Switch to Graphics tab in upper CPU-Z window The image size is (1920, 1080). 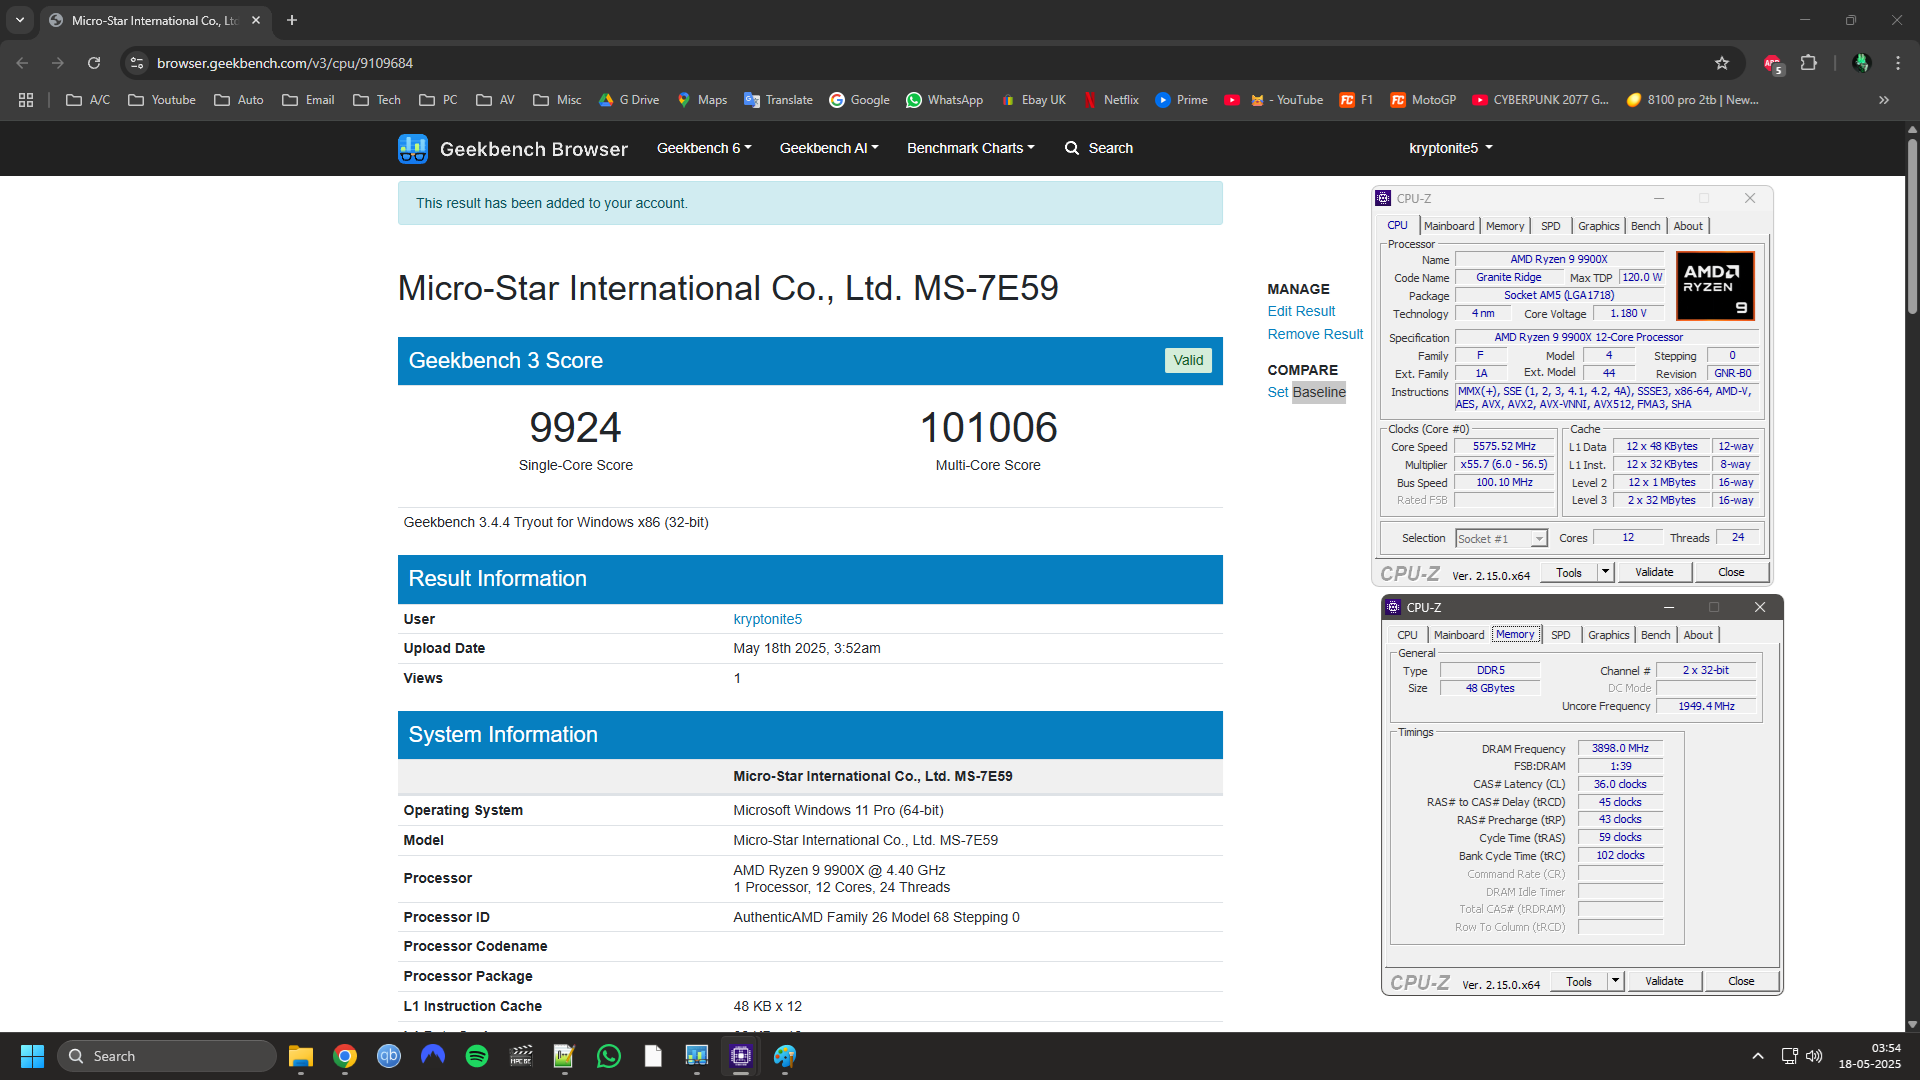1598,226
